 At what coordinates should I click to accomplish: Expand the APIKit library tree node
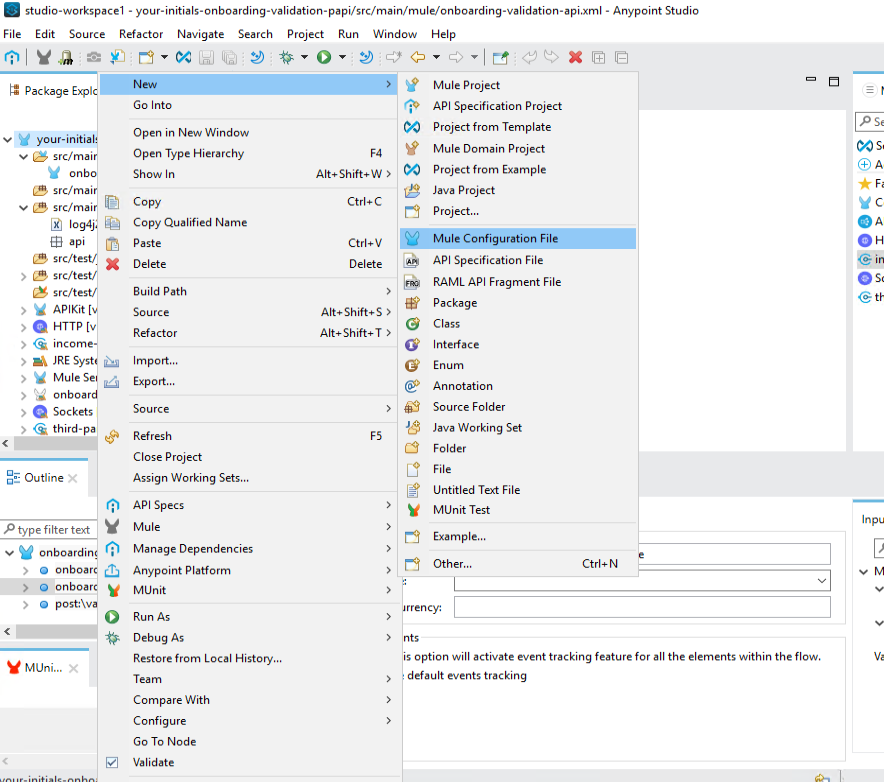click(x=24, y=310)
